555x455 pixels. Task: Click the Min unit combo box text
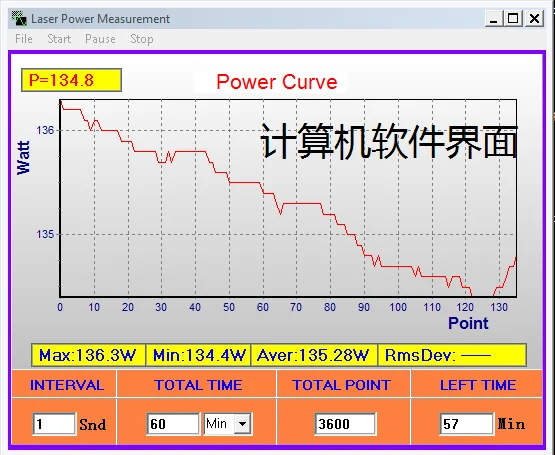(219, 423)
